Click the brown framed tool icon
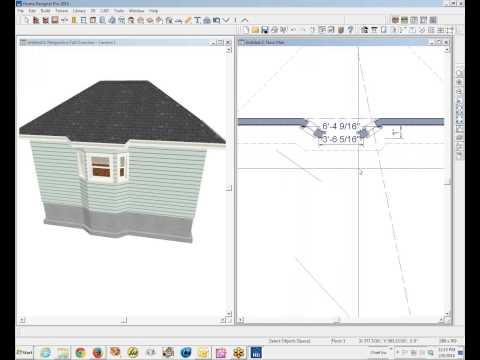Screen dimensions: 480x360 tap(55, 20)
